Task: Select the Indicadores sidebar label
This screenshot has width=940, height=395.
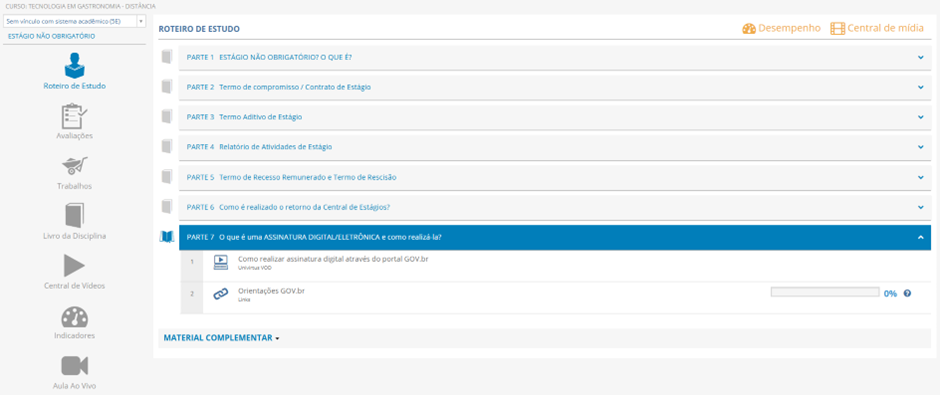Action: (x=74, y=335)
